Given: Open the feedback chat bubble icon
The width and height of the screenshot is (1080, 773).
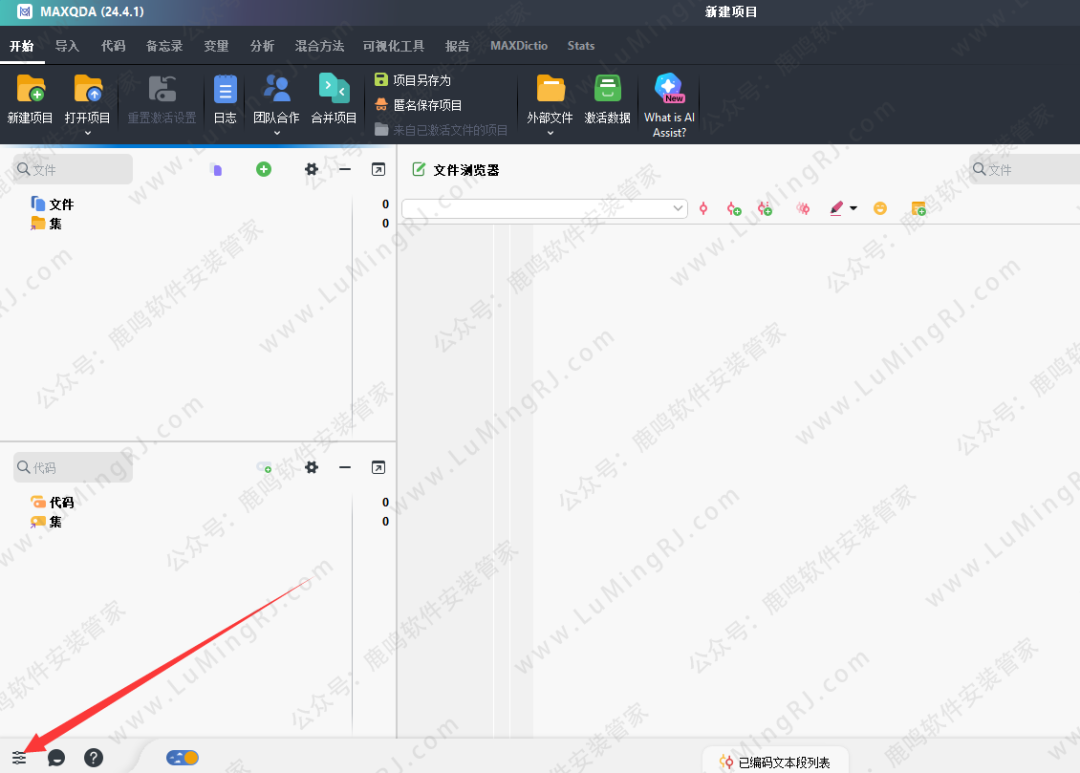Looking at the screenshot, I should click(x=57, y=758).
